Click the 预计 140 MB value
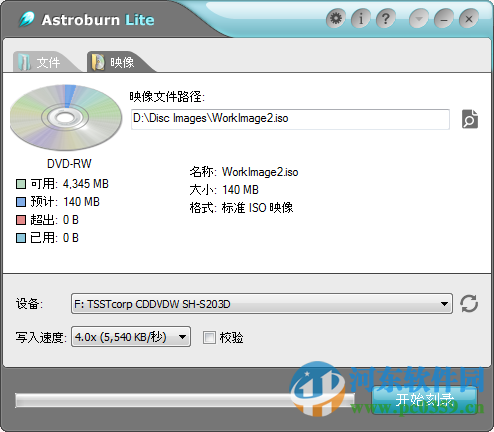494x432 pixels. [x=81, y=202]
